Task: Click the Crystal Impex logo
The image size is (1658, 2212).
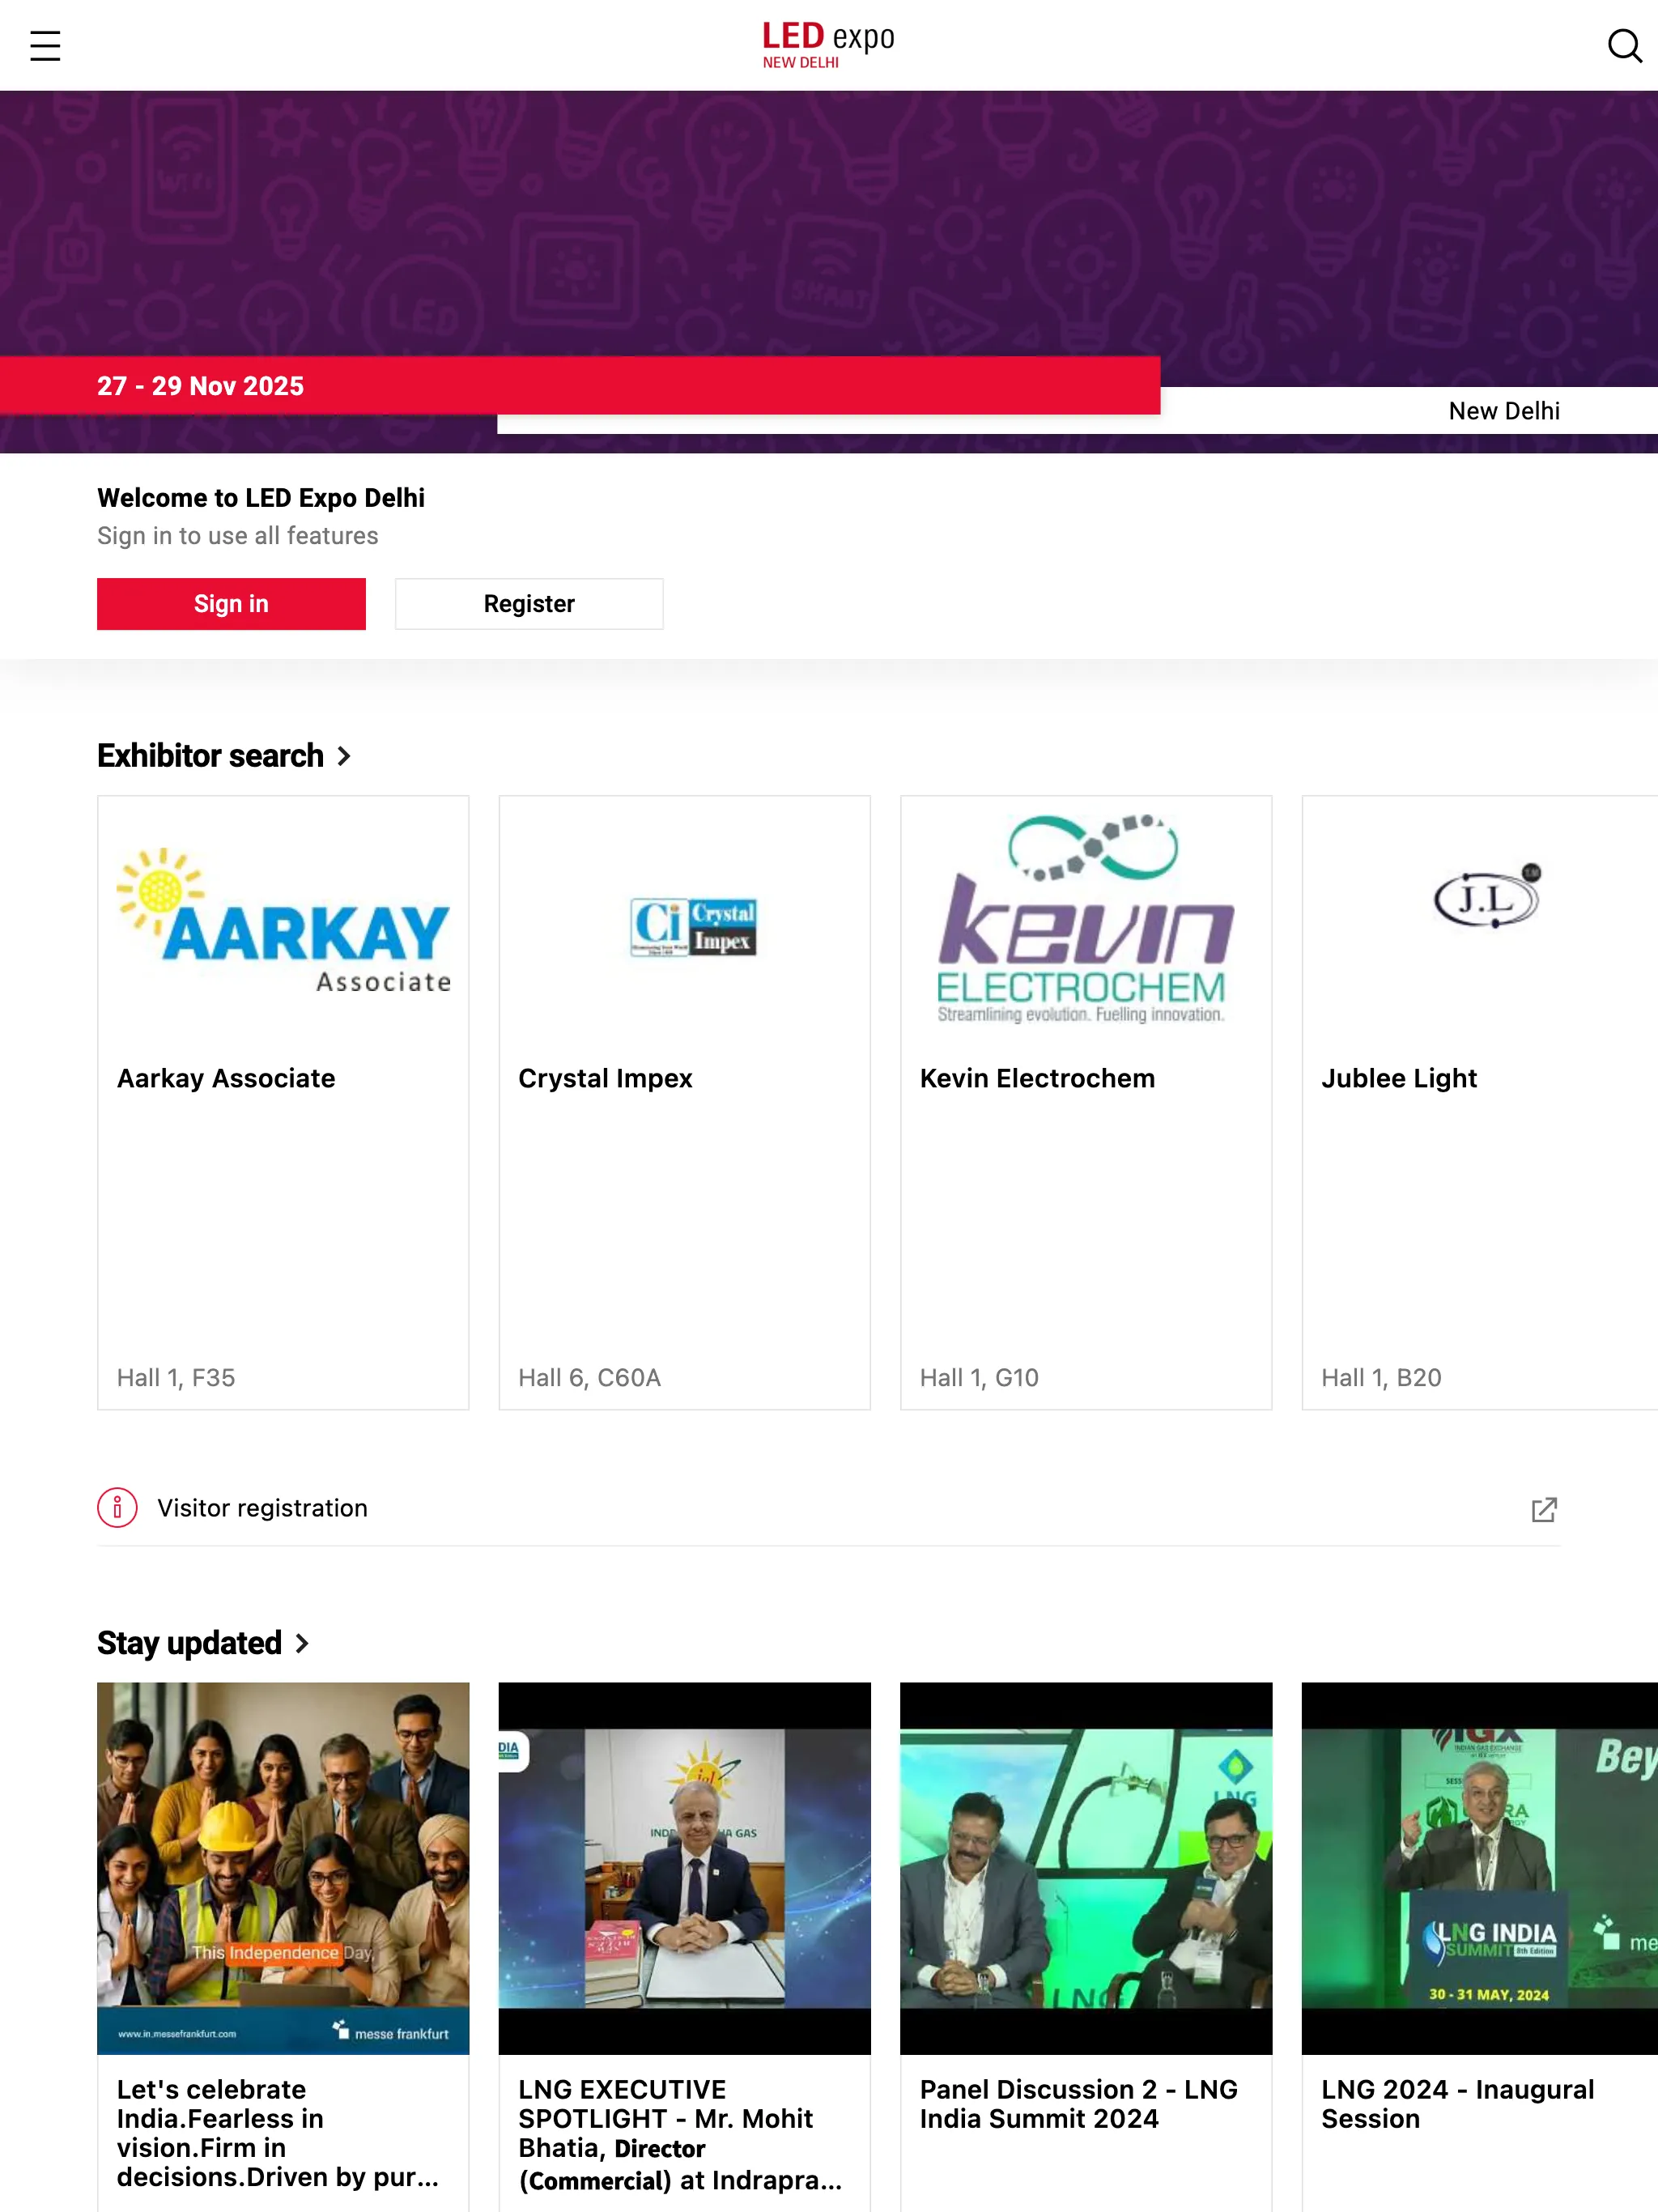Action: pos(693,927)
